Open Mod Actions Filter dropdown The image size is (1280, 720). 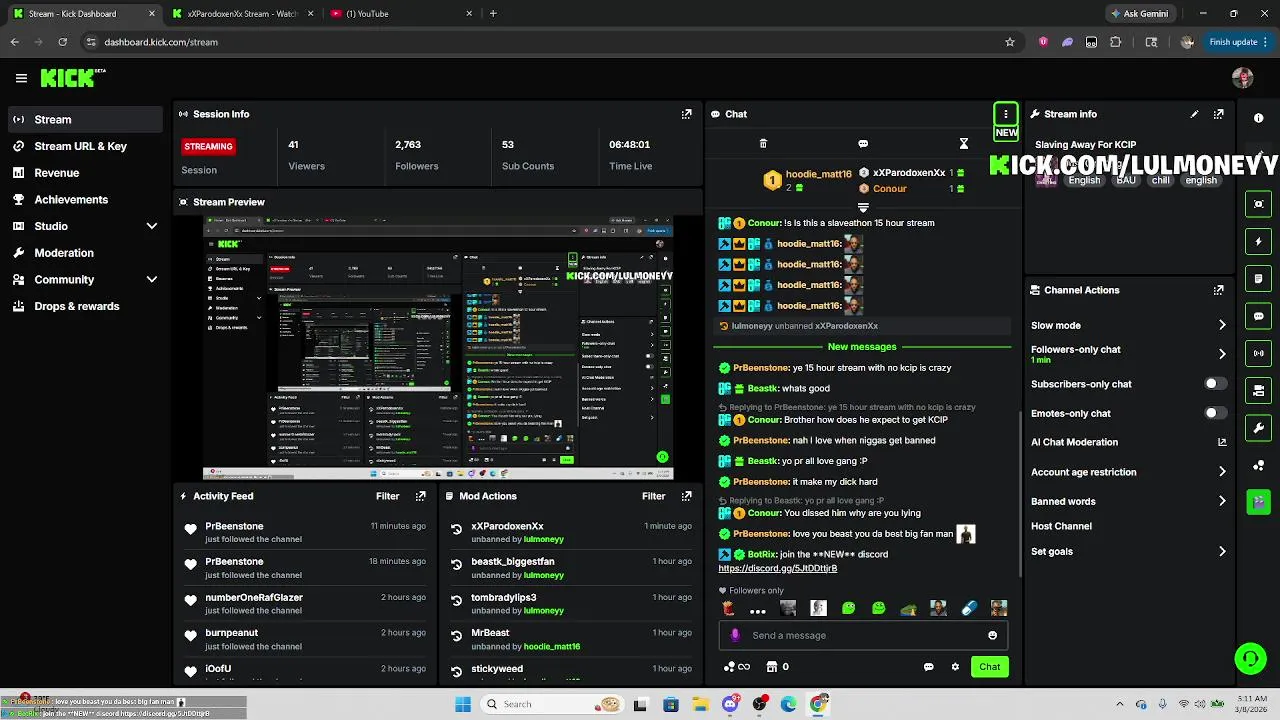[x=654, y=496]
